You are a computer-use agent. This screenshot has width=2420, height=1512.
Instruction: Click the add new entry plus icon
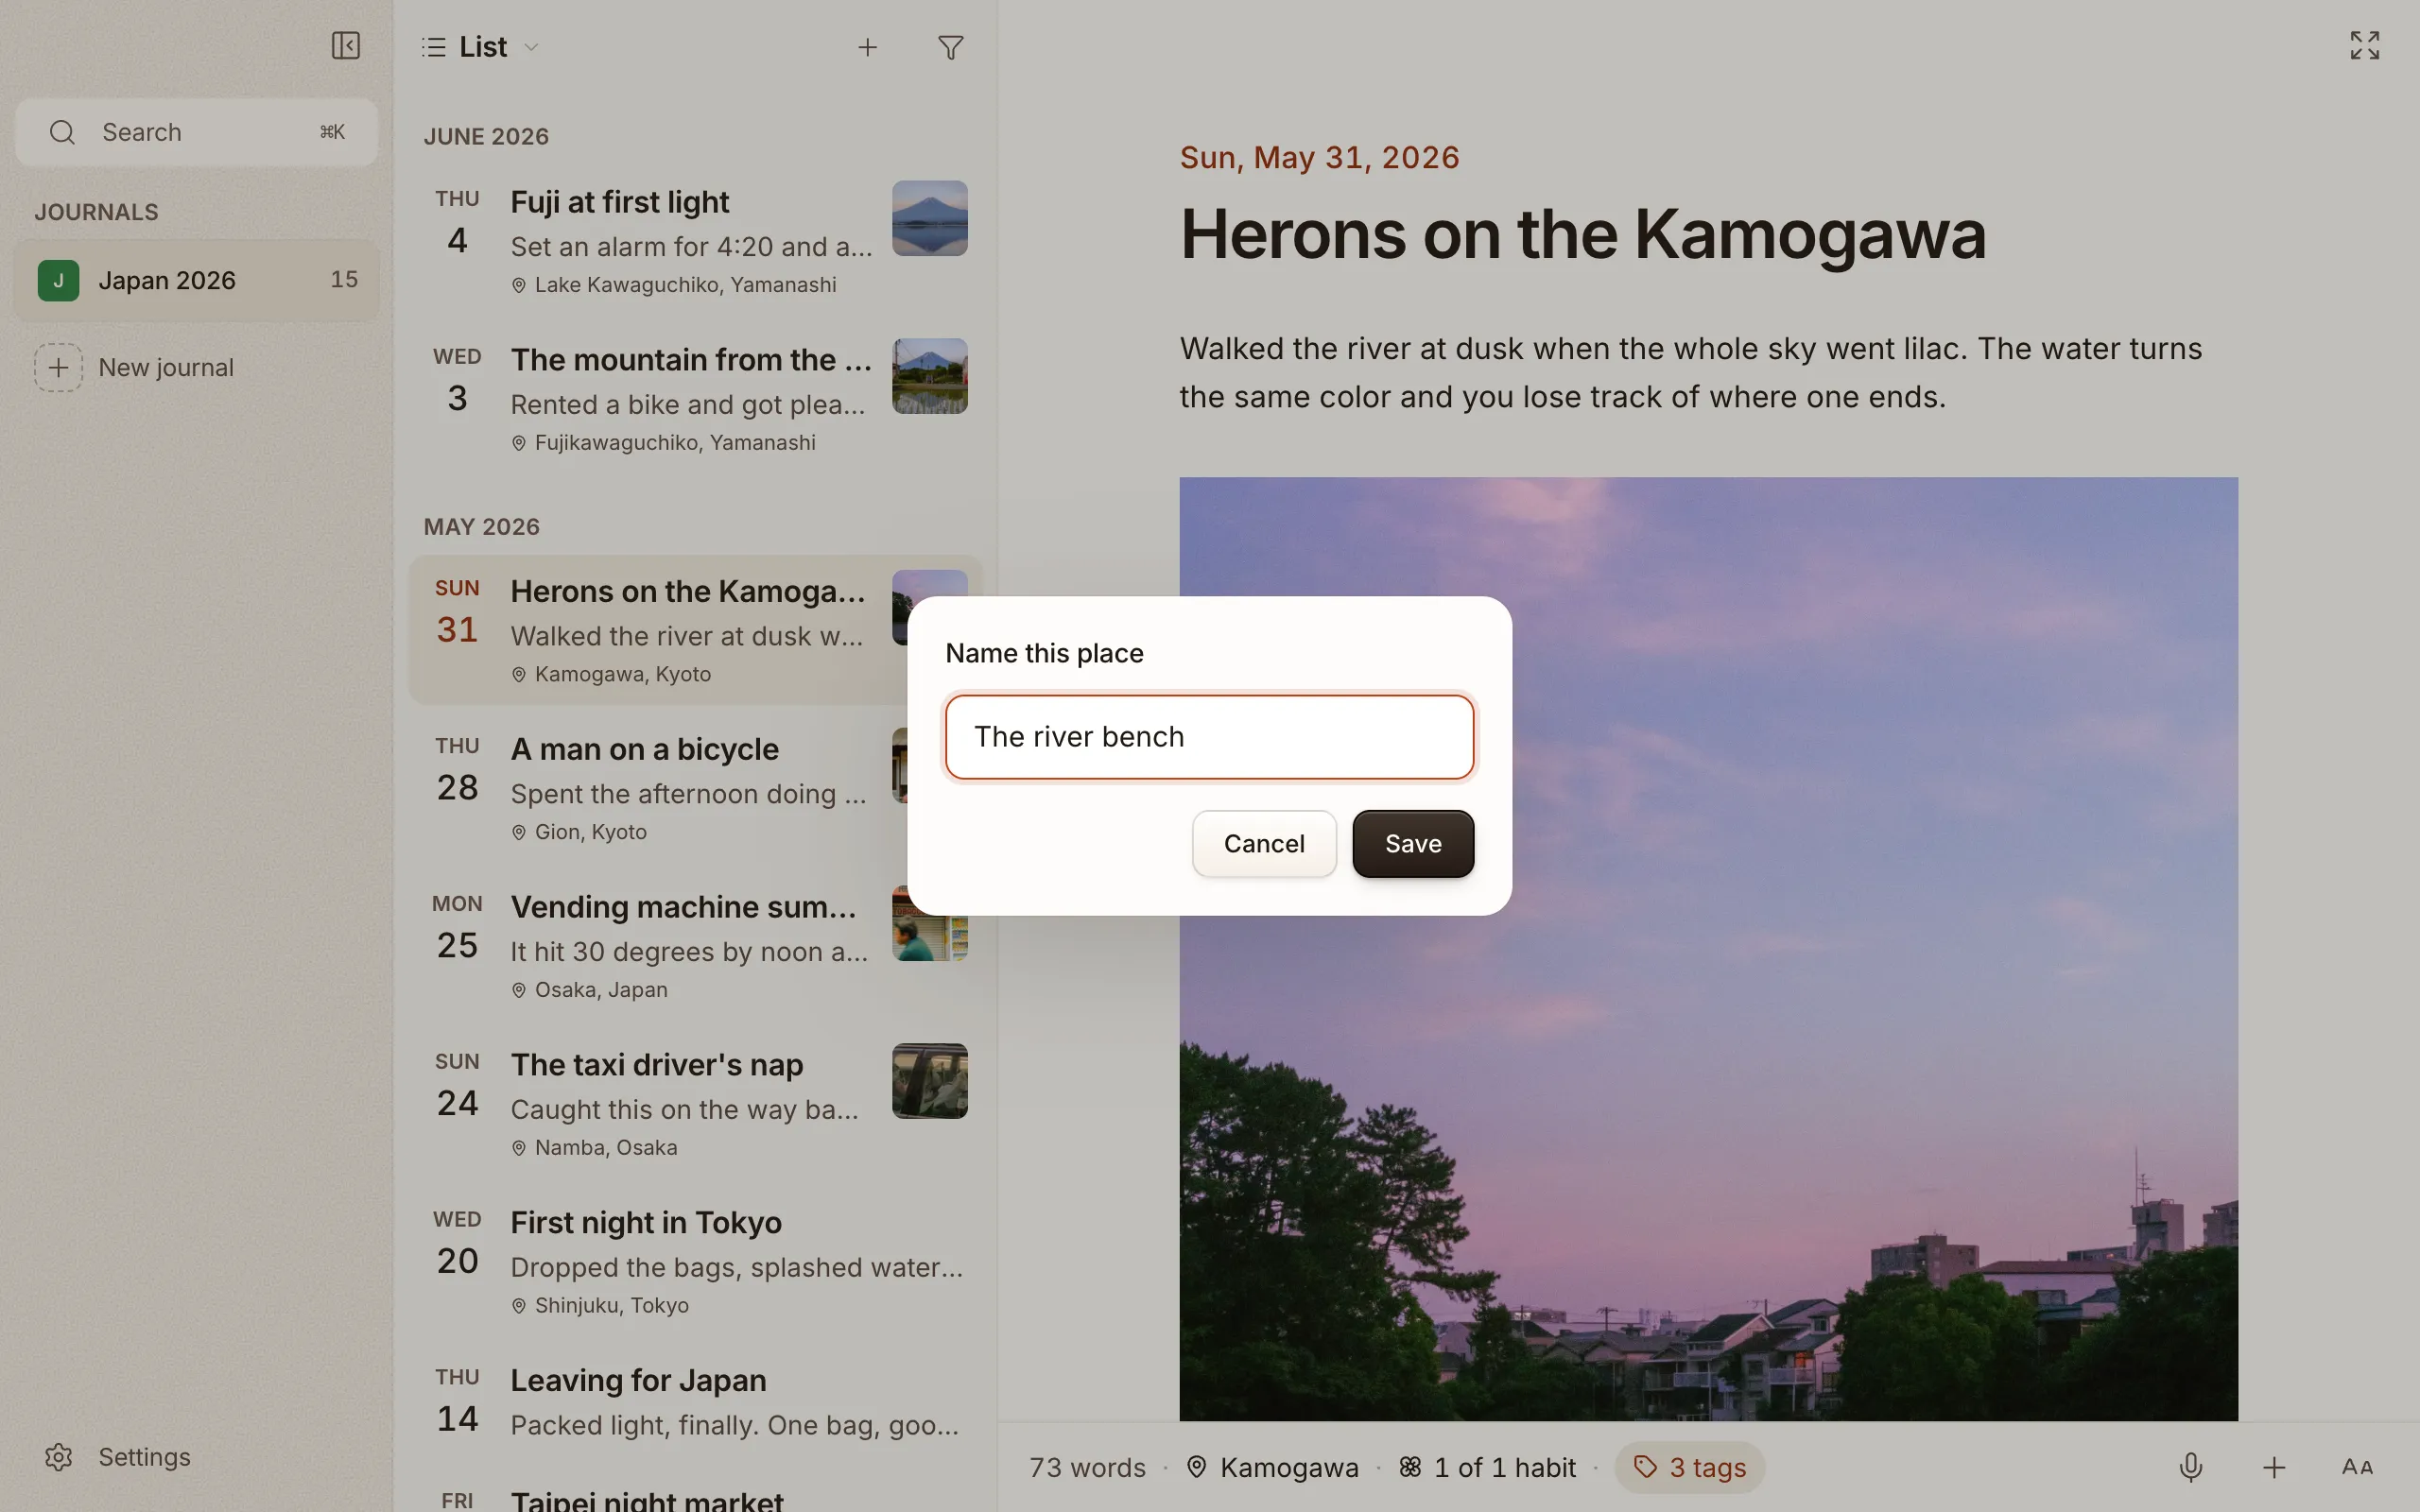coord(867,47)
